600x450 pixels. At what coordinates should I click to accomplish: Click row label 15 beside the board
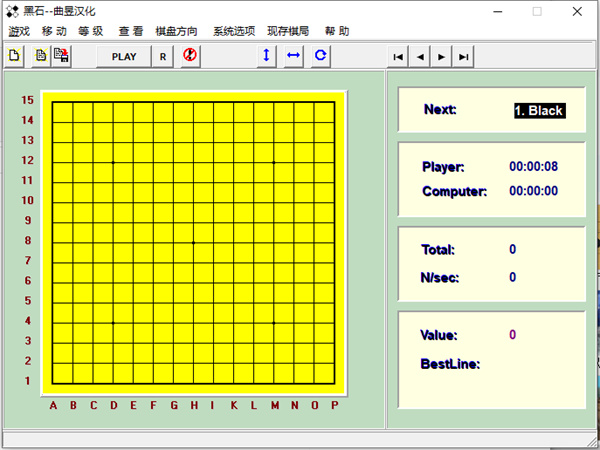coord(28,100)
